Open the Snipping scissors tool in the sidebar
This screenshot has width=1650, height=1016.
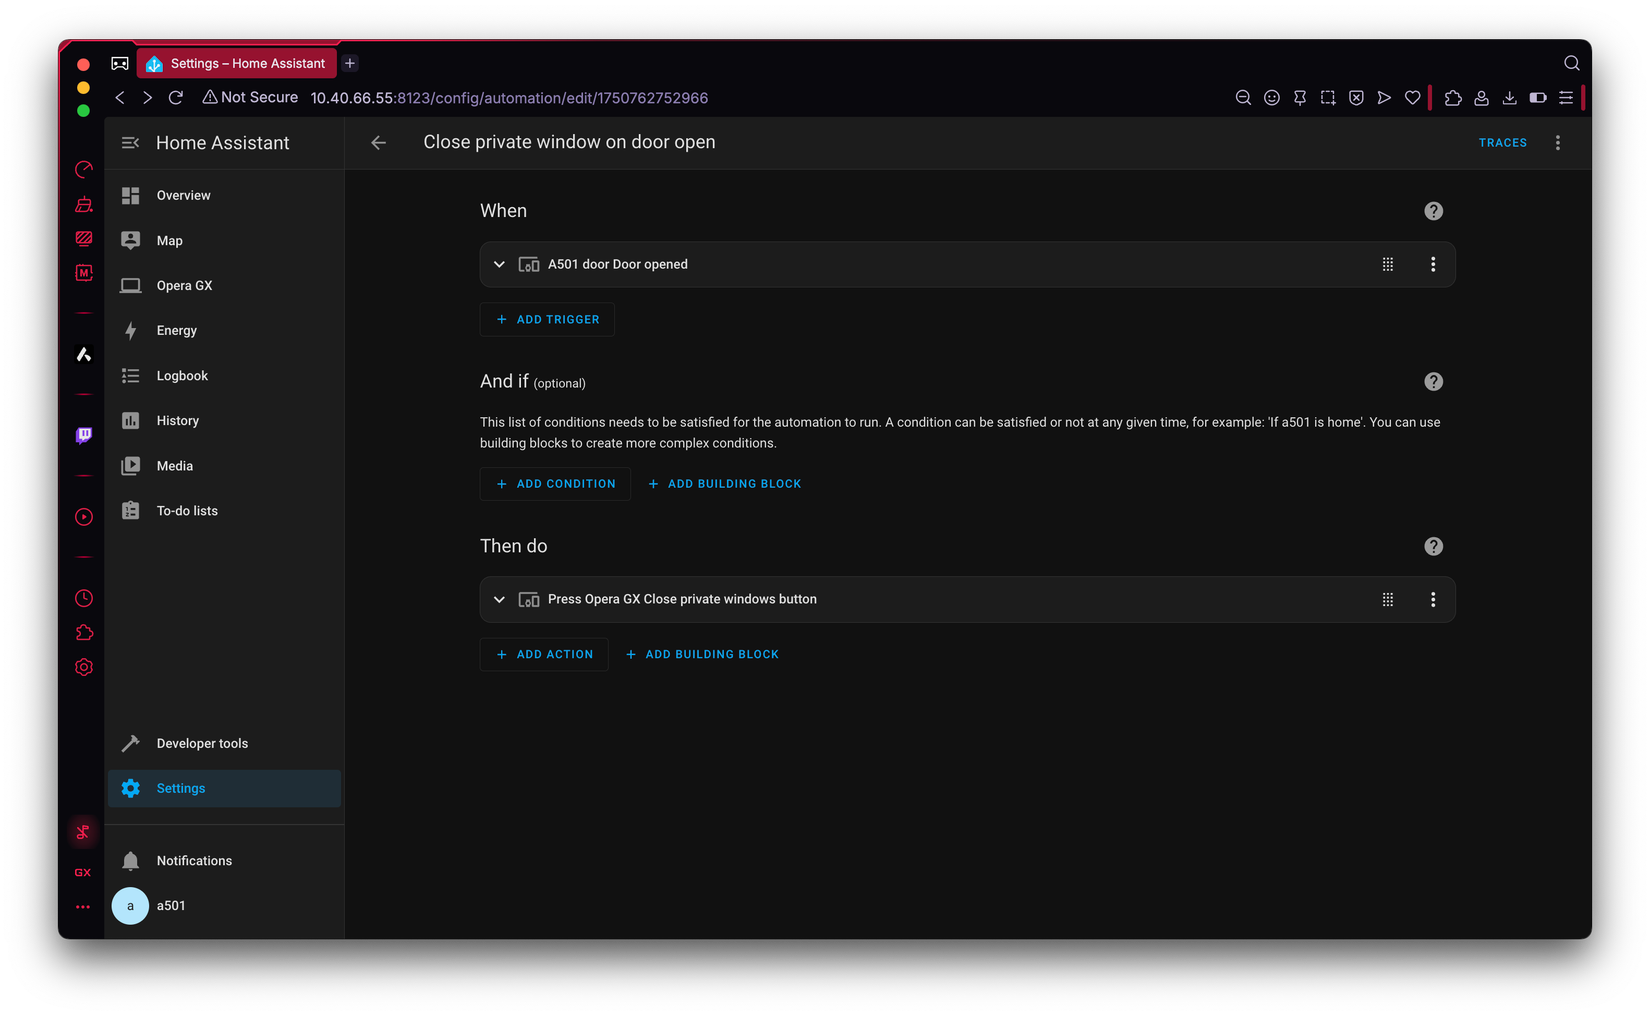[83, 831]
